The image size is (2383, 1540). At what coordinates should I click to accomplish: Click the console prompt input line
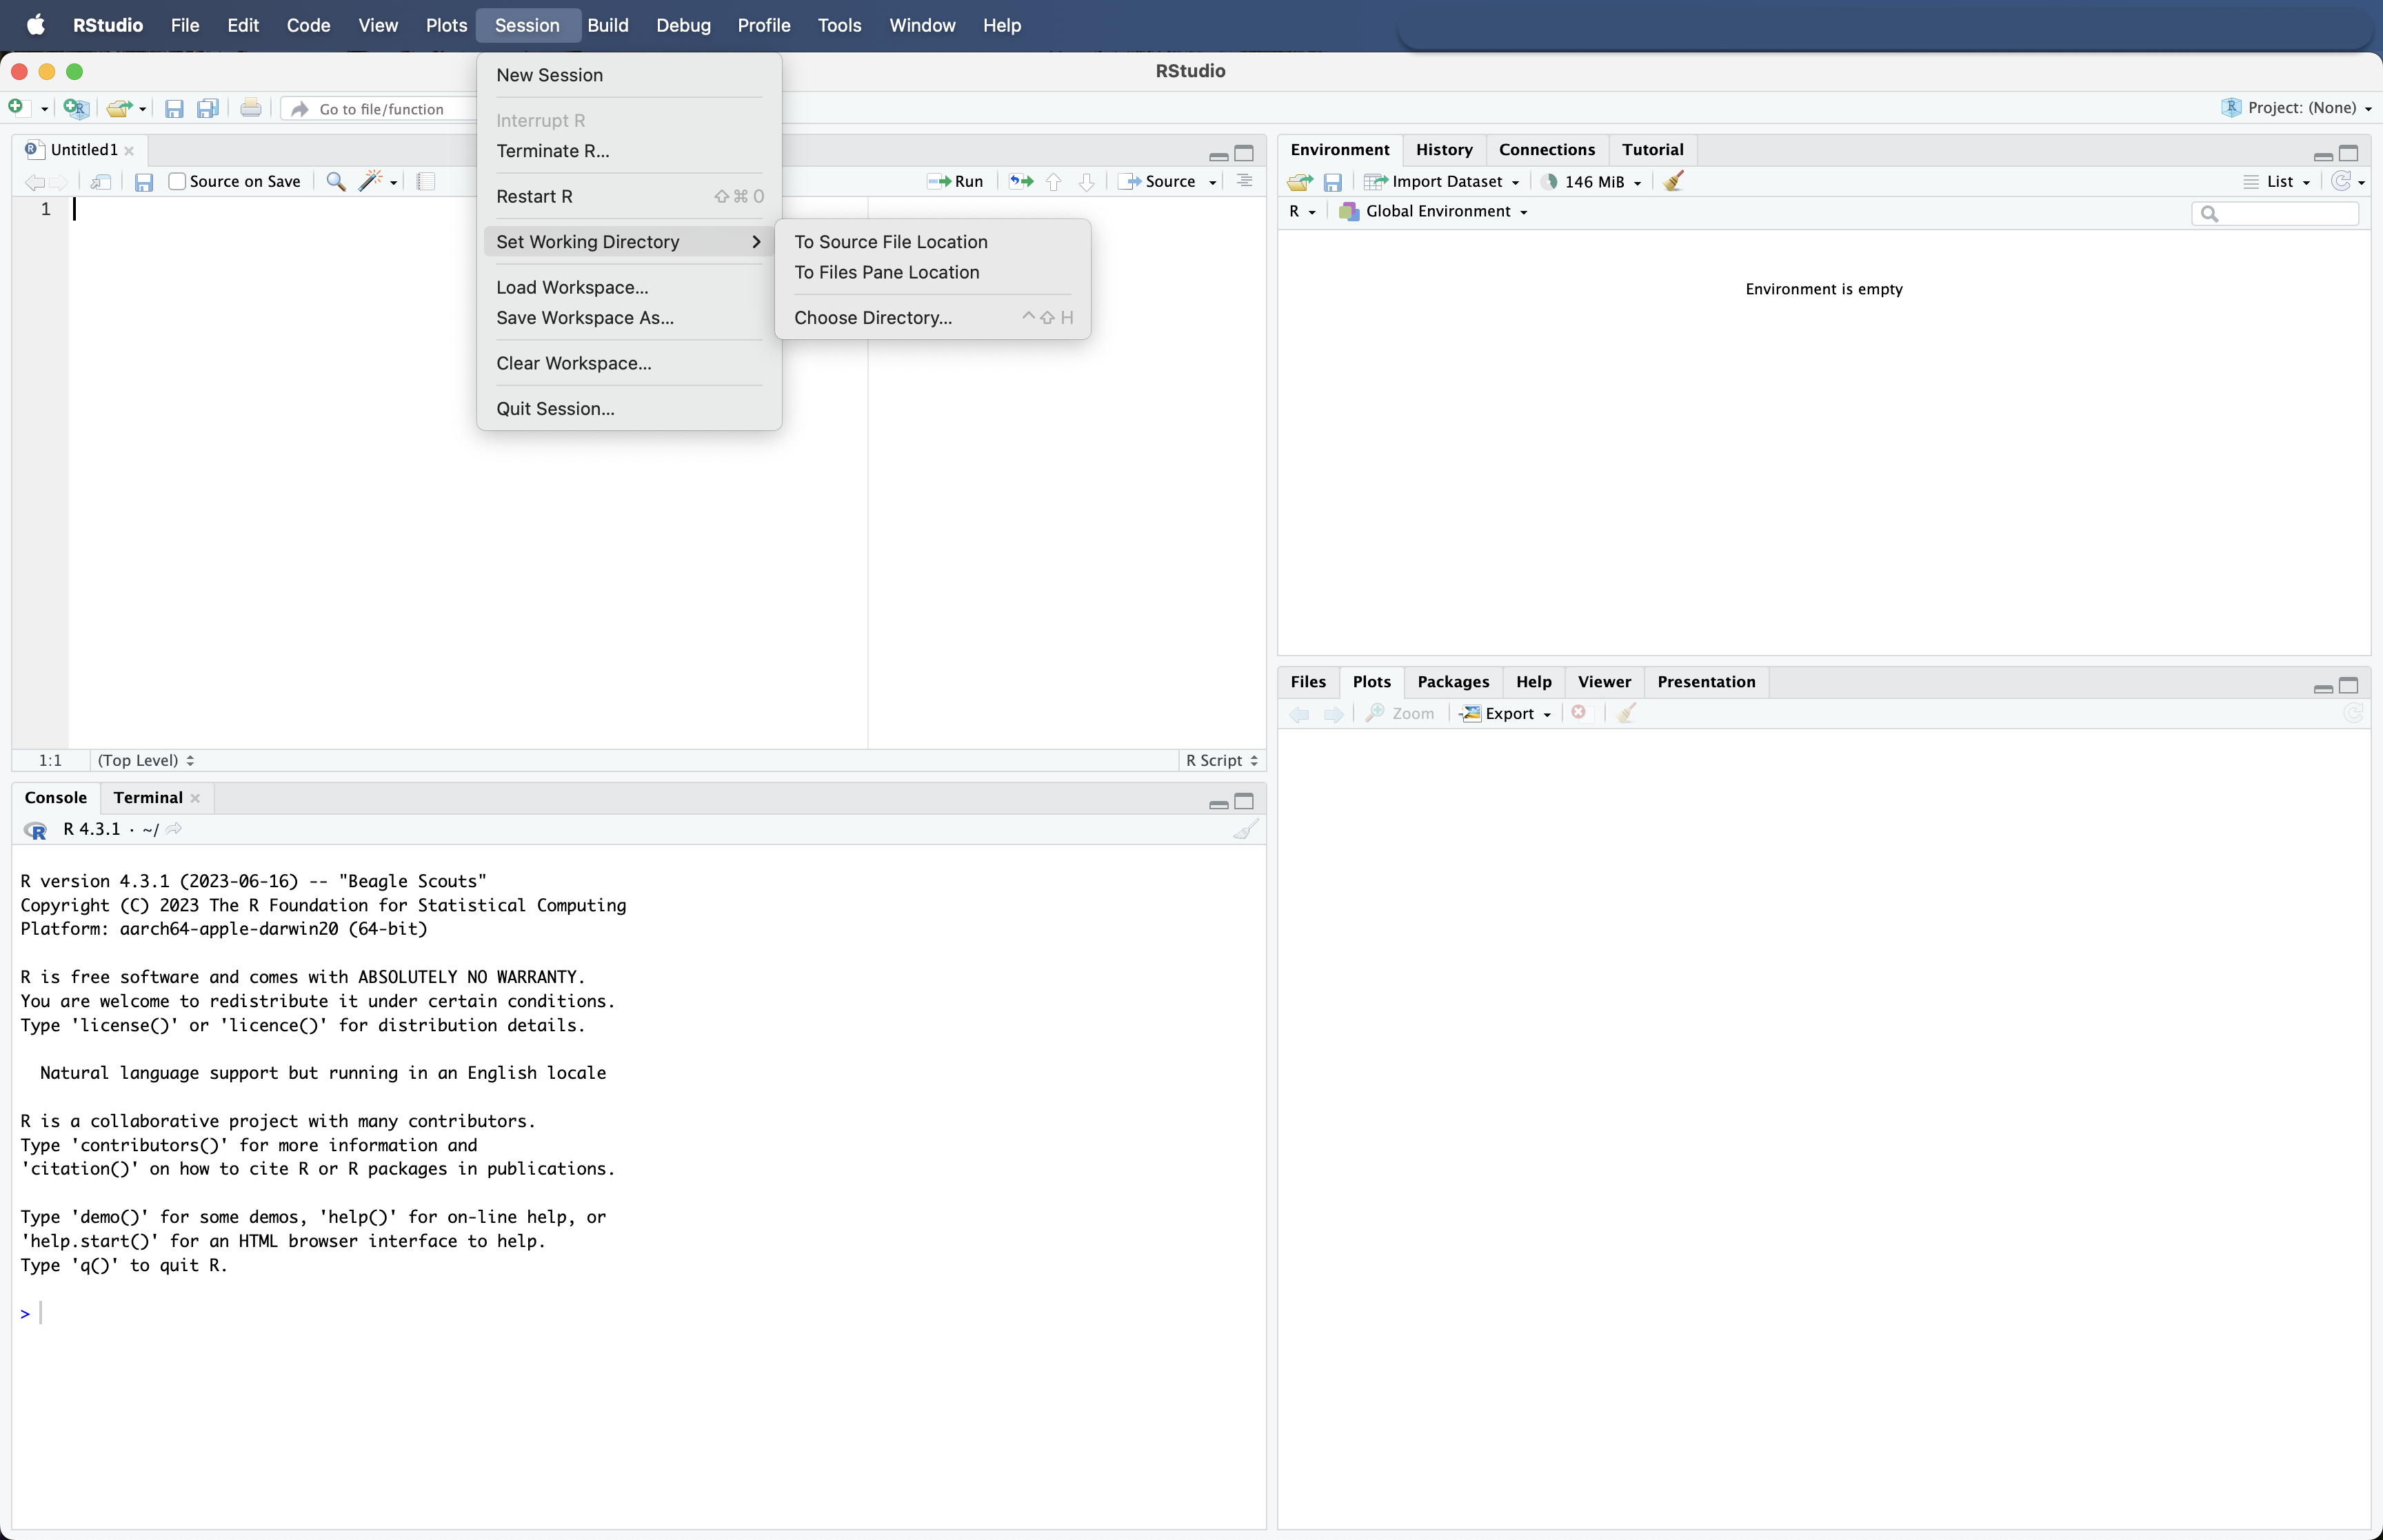pyautogui.click(x=640, y=1313)
